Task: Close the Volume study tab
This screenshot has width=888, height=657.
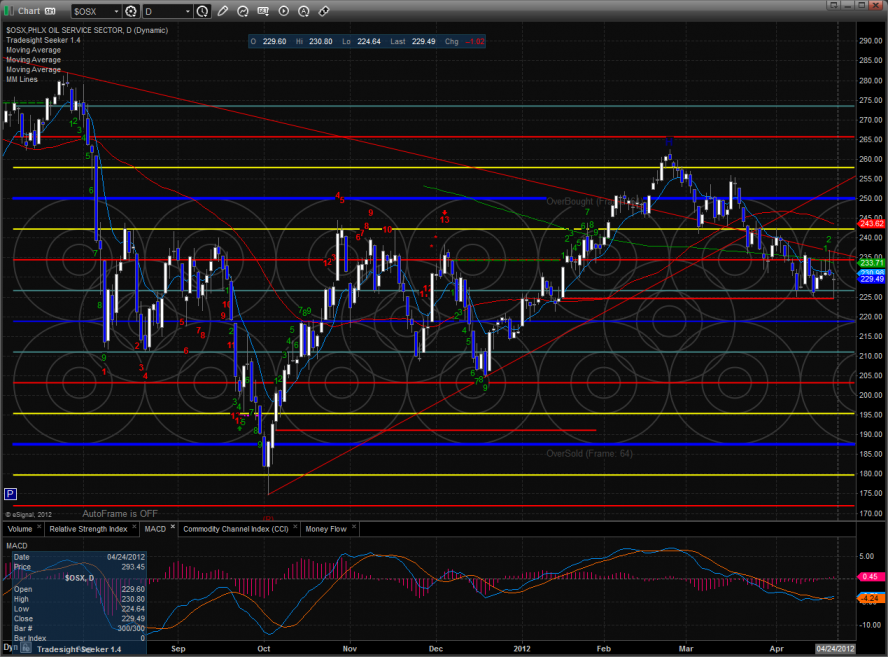Action: coord(39,528)
